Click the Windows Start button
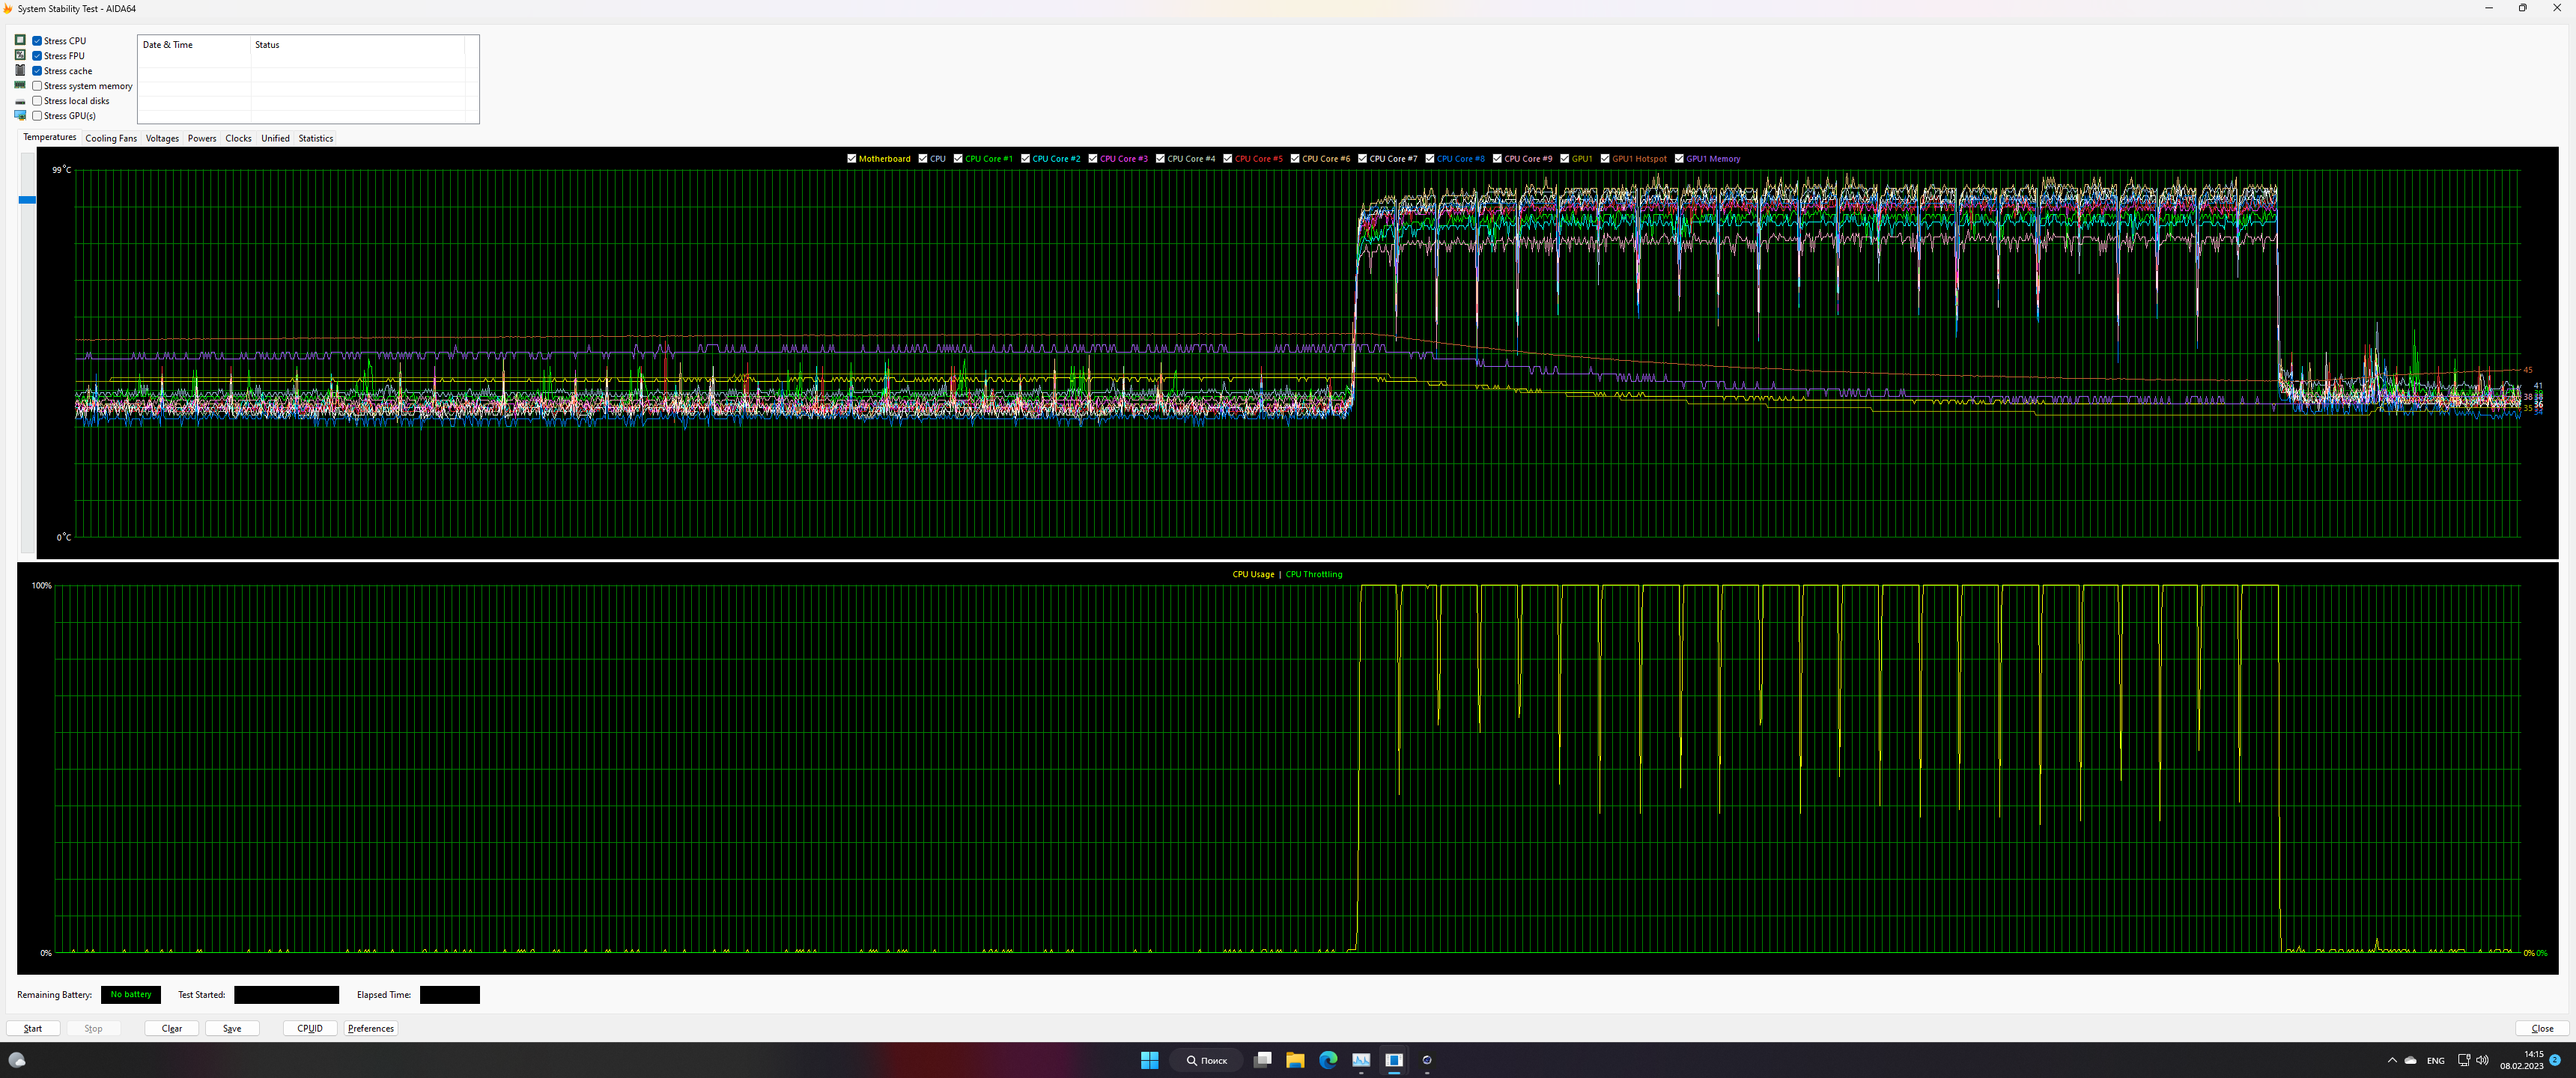This screenshot has height=1078, width=2576. tap(1149, 1060)
